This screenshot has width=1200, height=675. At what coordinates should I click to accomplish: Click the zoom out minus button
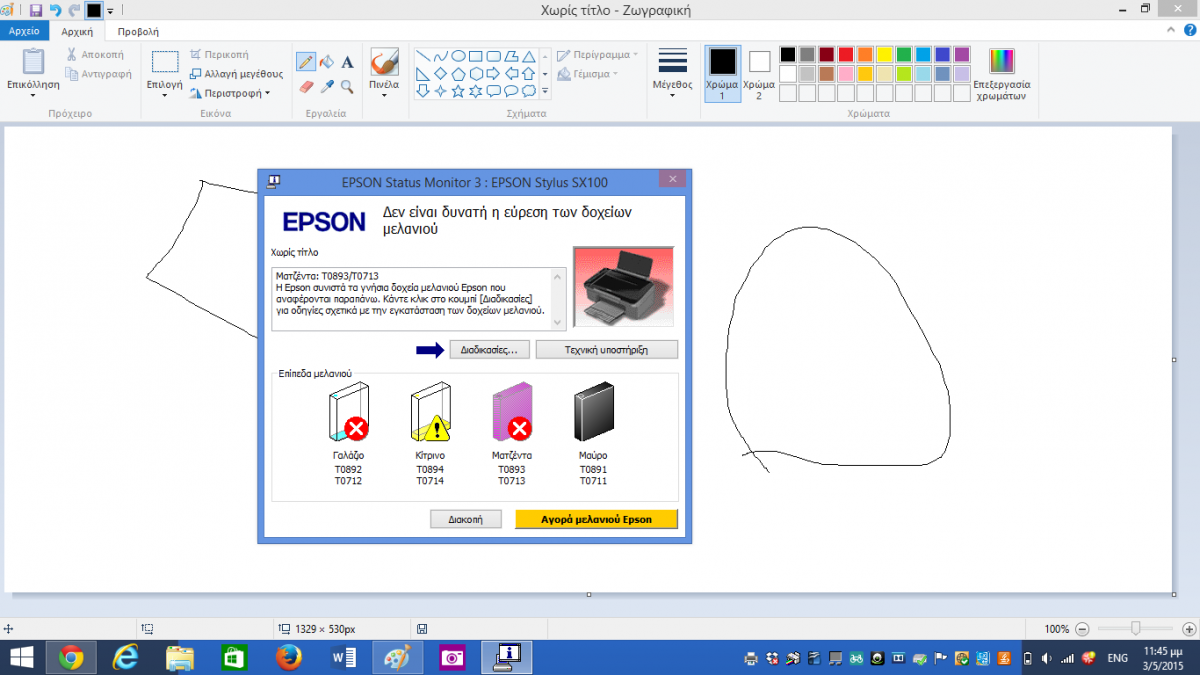[x=1082, y=629]
